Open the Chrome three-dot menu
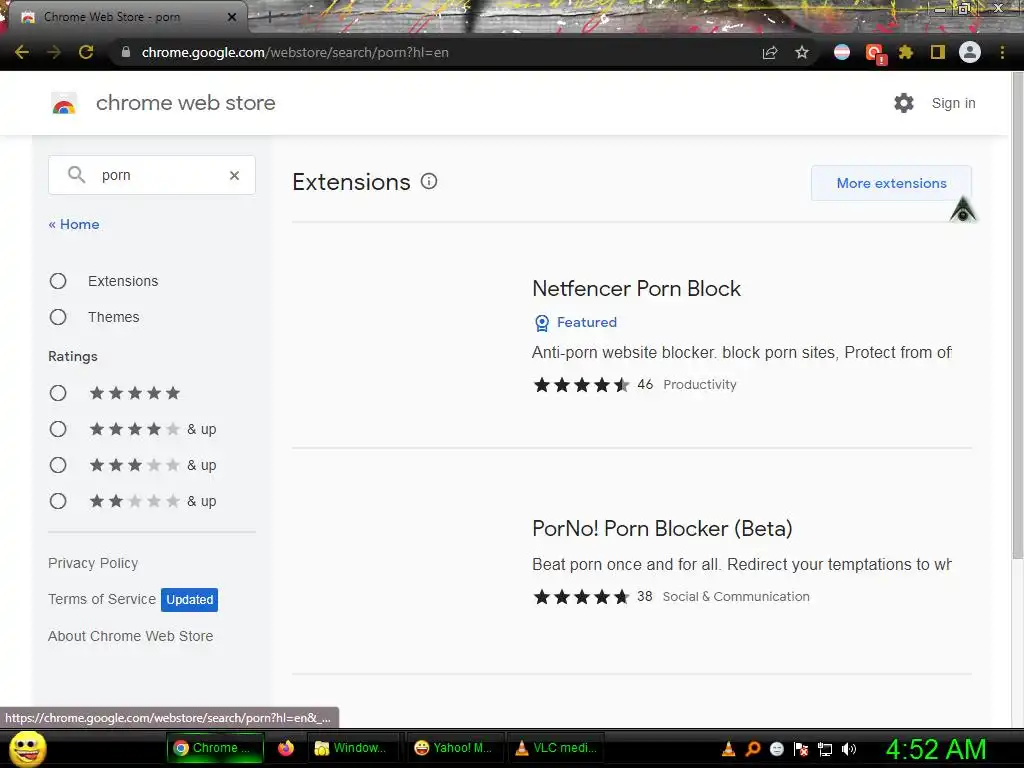Screen dimensions: 1024x768 1002,52
